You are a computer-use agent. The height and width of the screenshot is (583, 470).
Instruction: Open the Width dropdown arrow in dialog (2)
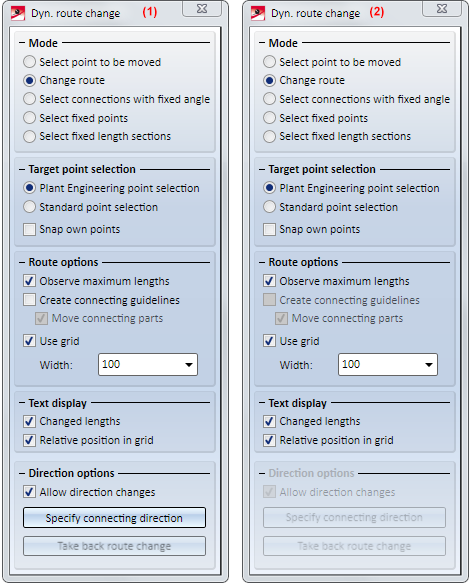click(429, 365)
